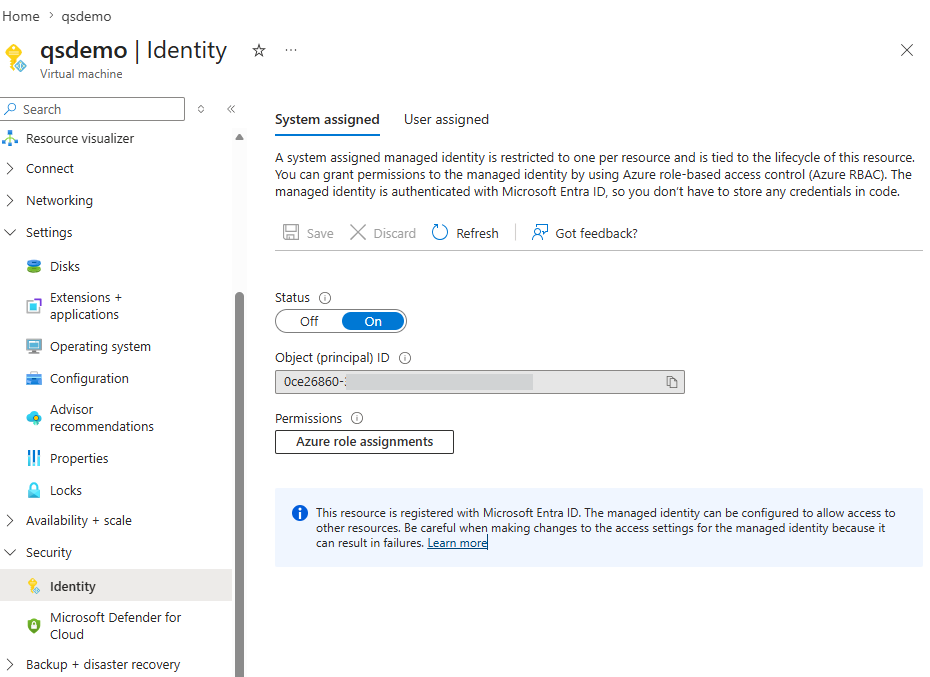
Task: Click the expand/collapse all diamond icon
Action: 201,109
